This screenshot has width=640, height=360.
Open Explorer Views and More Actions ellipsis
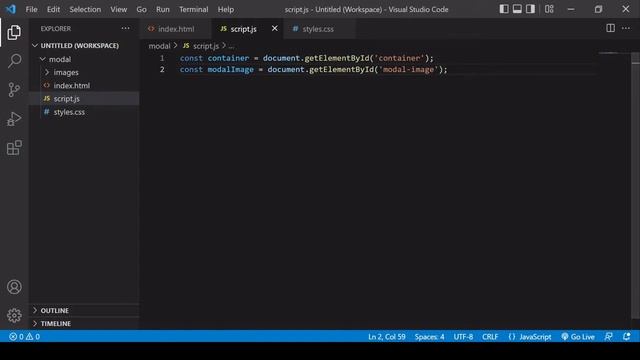[x=125, y=28]
